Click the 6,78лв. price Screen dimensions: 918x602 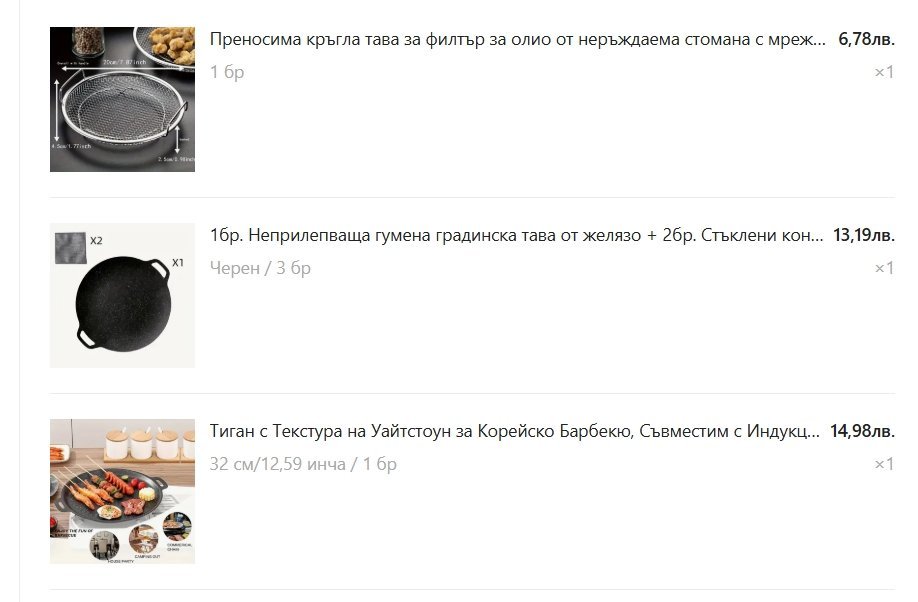866,39
